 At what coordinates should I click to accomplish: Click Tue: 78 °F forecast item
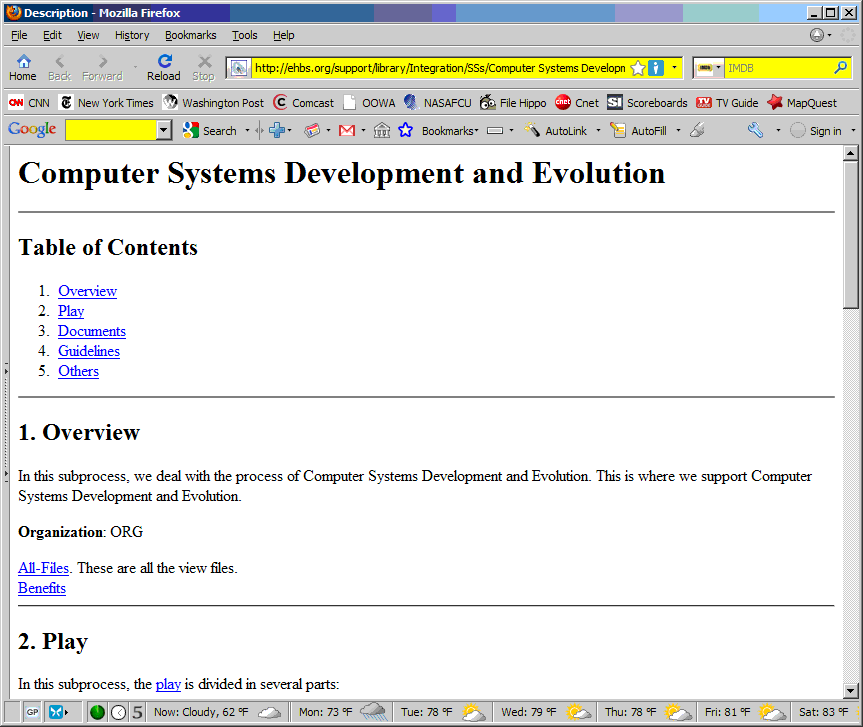pyautogui.click(x=443, y=712)
